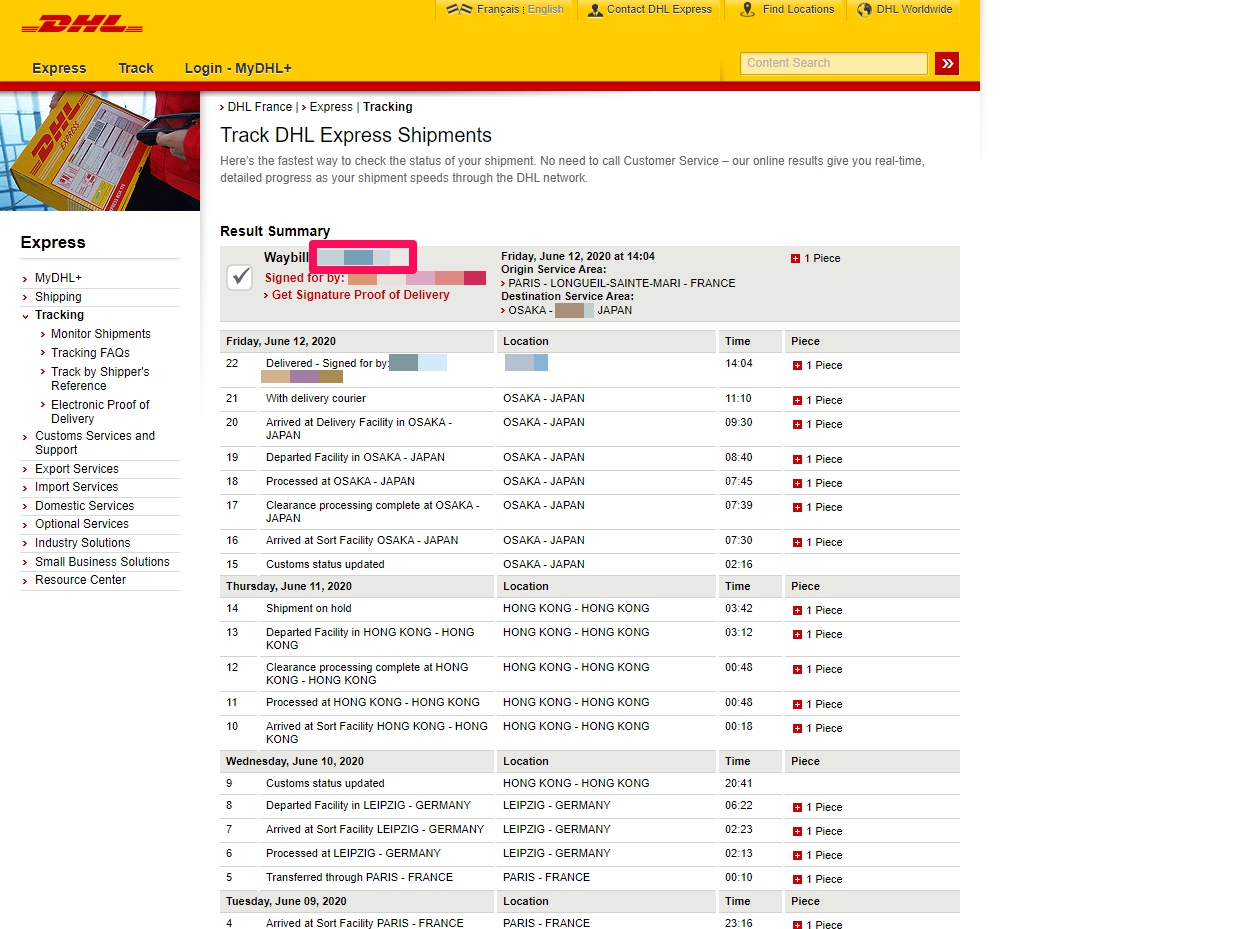Open Track by Shipper's Reference
Image resolution: width=1241 pixels, height=929 pixels.
[100, 379]
